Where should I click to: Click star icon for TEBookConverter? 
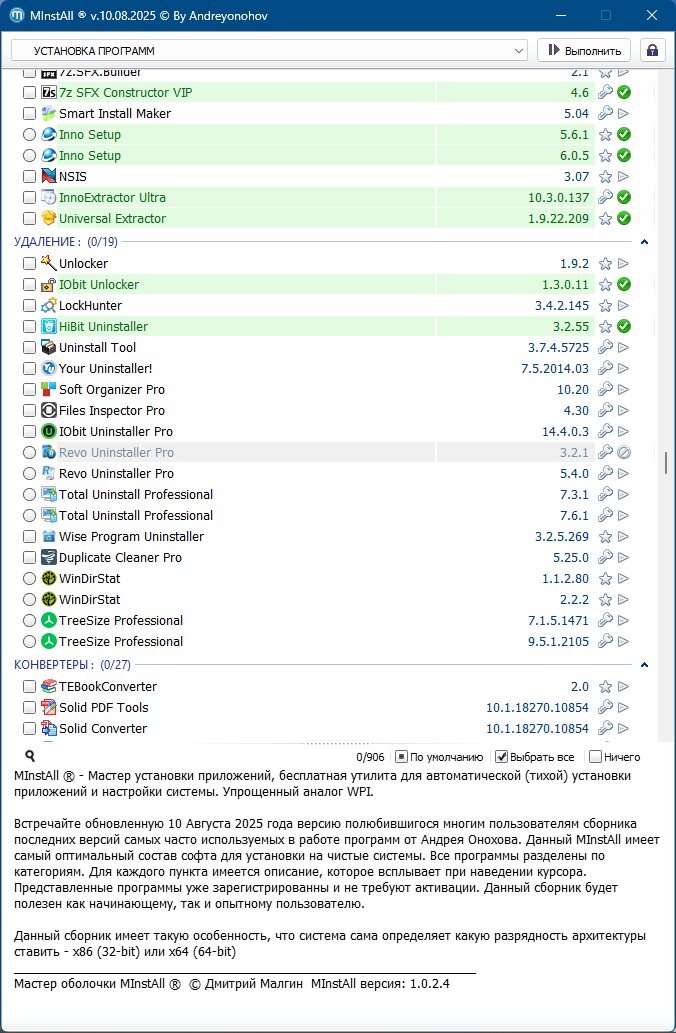coord(605,687)
